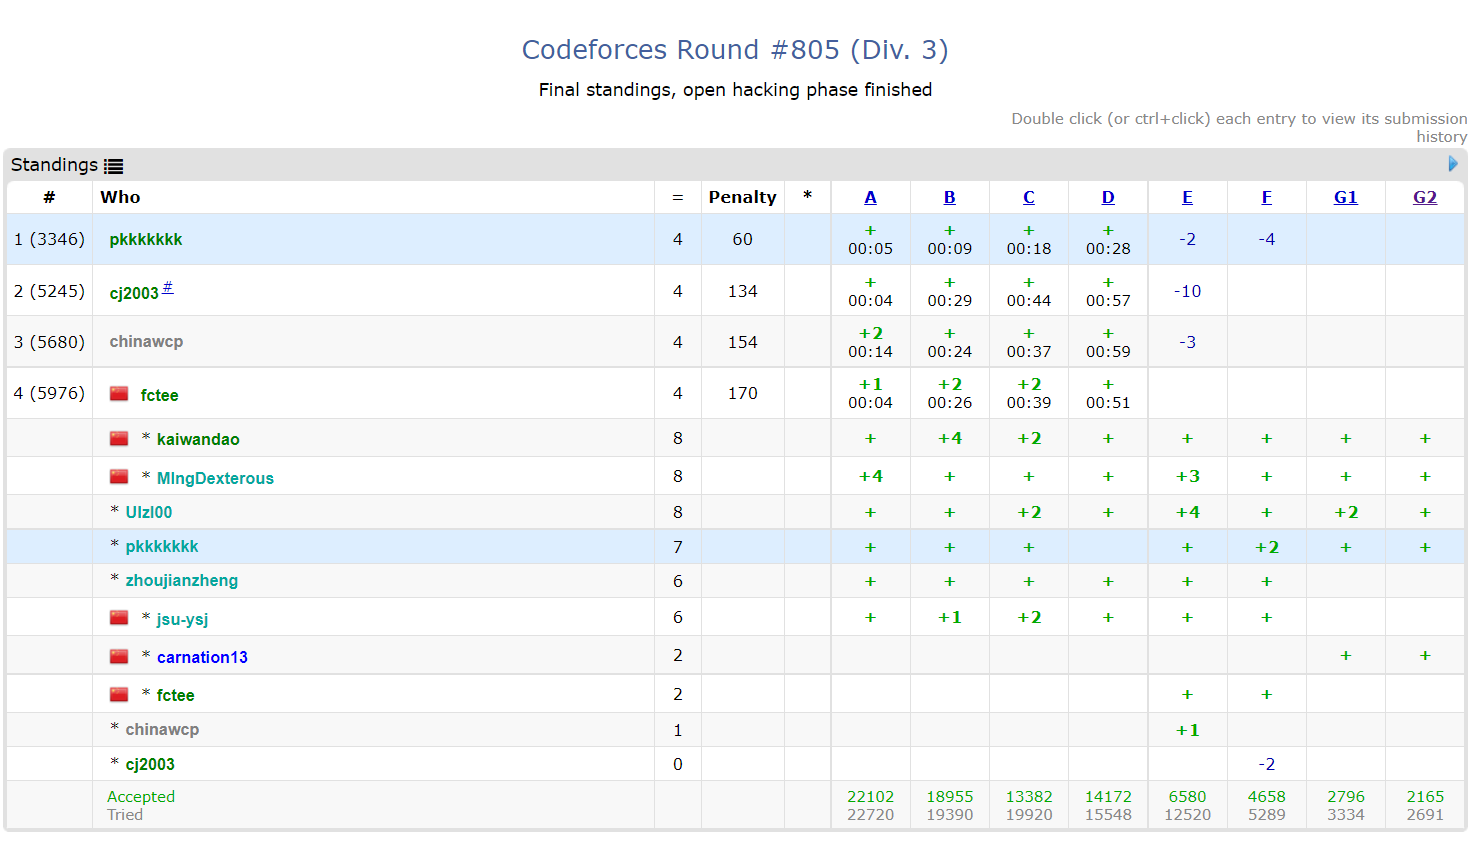Open problem A from the column header

[x=870, y=197]
